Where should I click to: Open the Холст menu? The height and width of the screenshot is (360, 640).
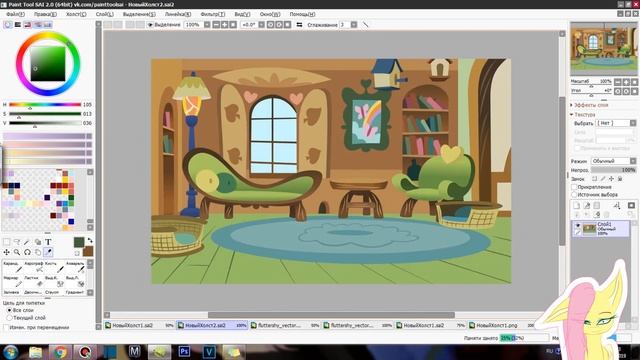pos(76,14)
